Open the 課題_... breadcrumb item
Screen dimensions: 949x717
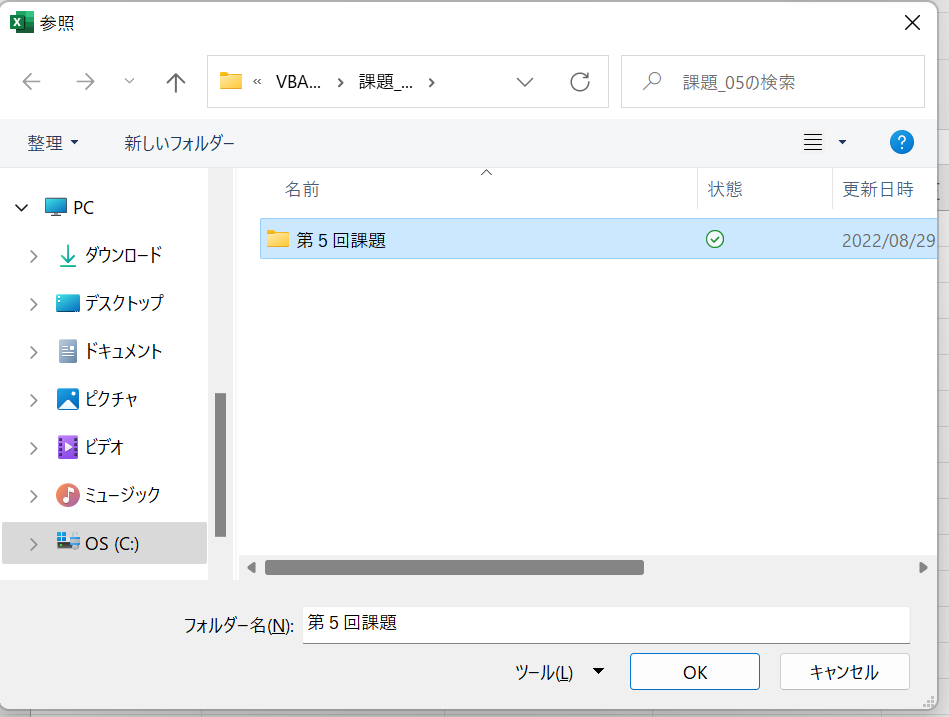click(385, 82)
